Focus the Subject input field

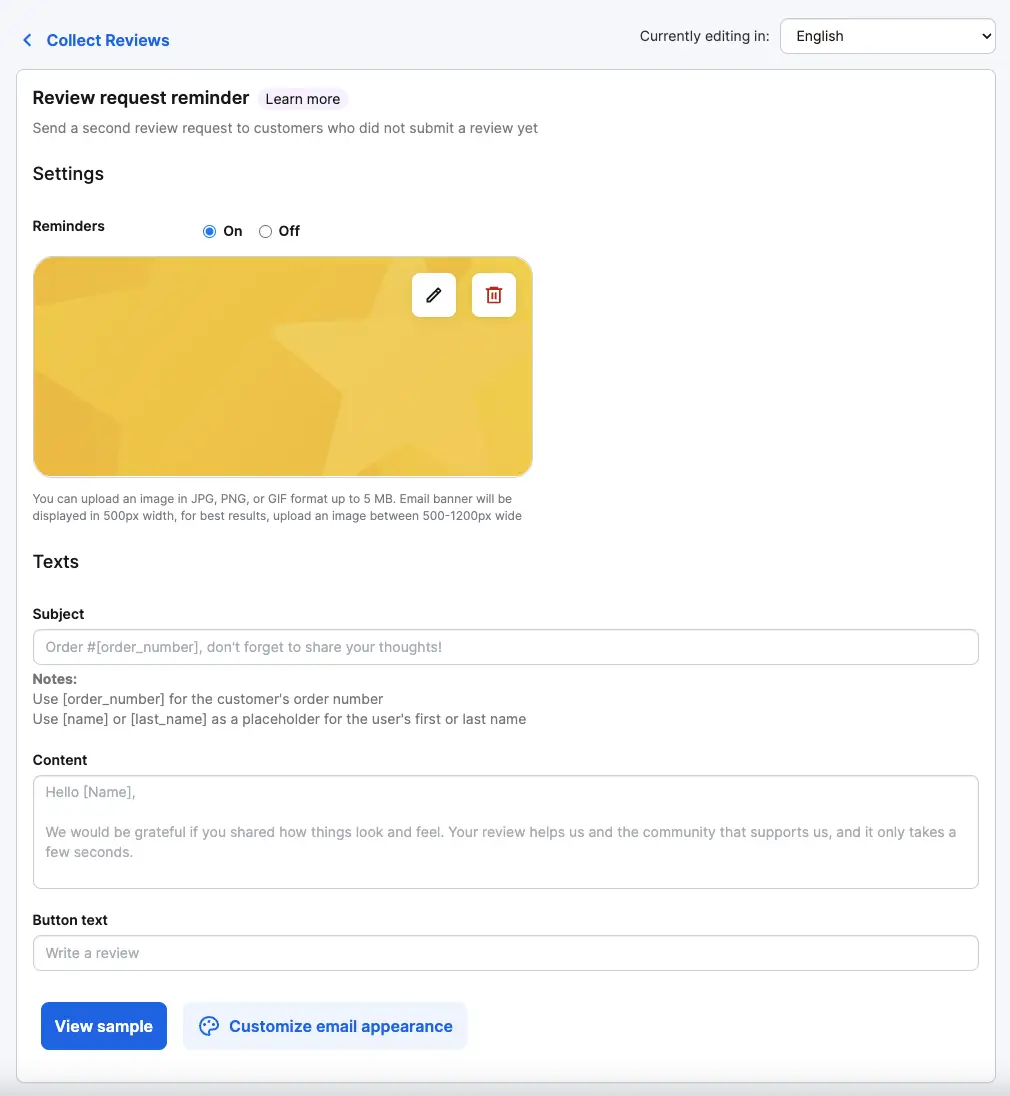click(x=505, y=647)
